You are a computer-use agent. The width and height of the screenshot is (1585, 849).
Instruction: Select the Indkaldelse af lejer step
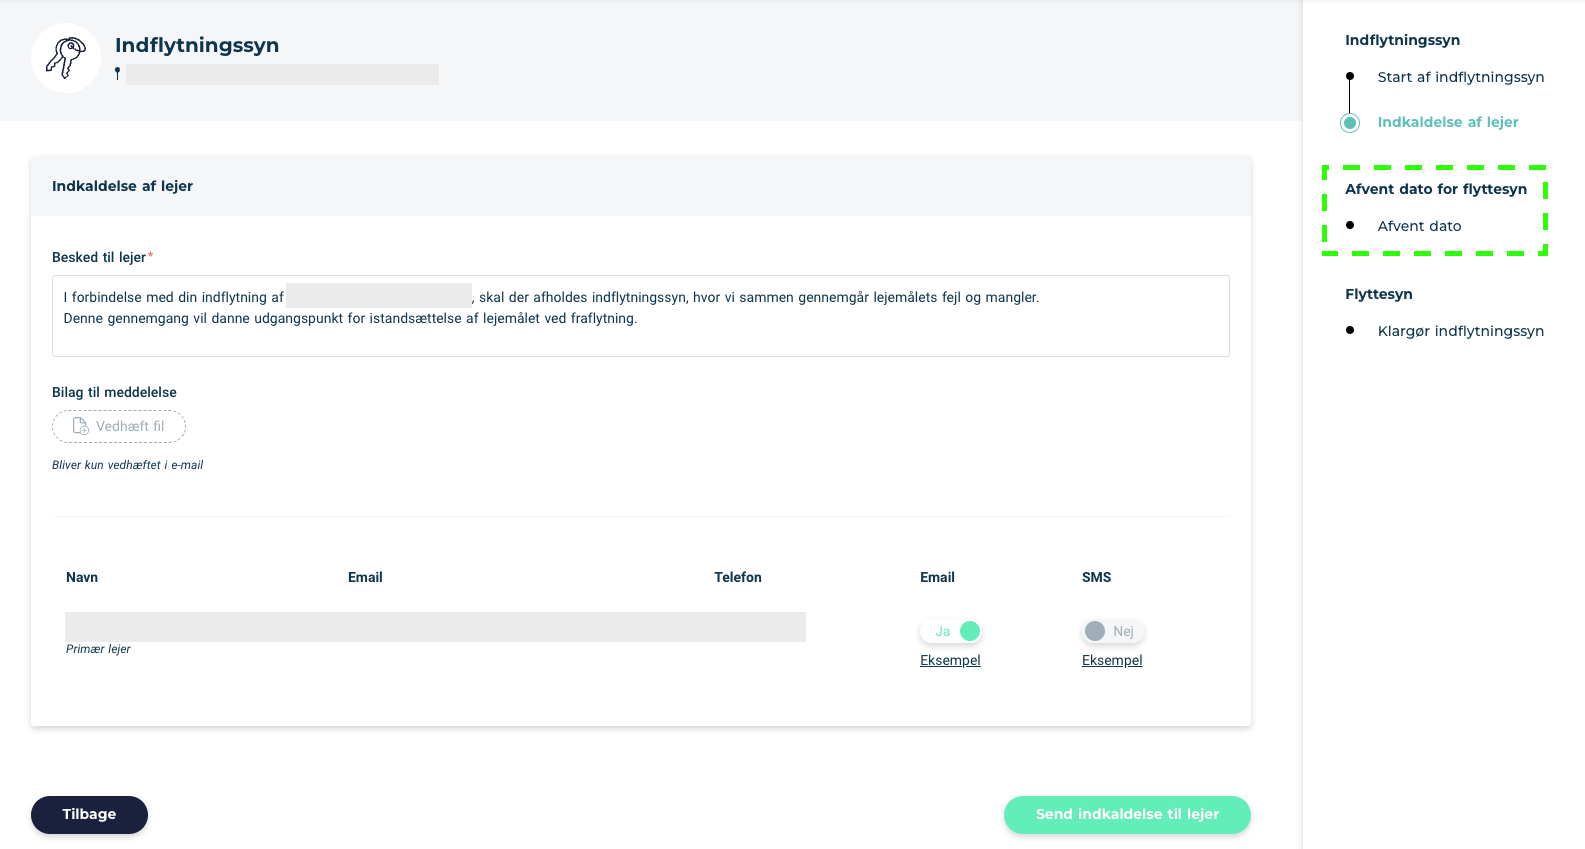pos(1448,122)
